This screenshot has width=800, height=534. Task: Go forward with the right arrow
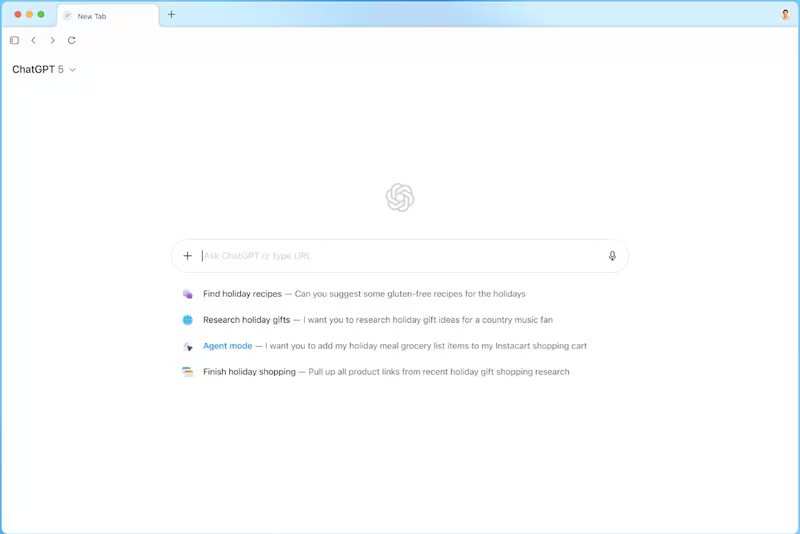tap(53, 40)
